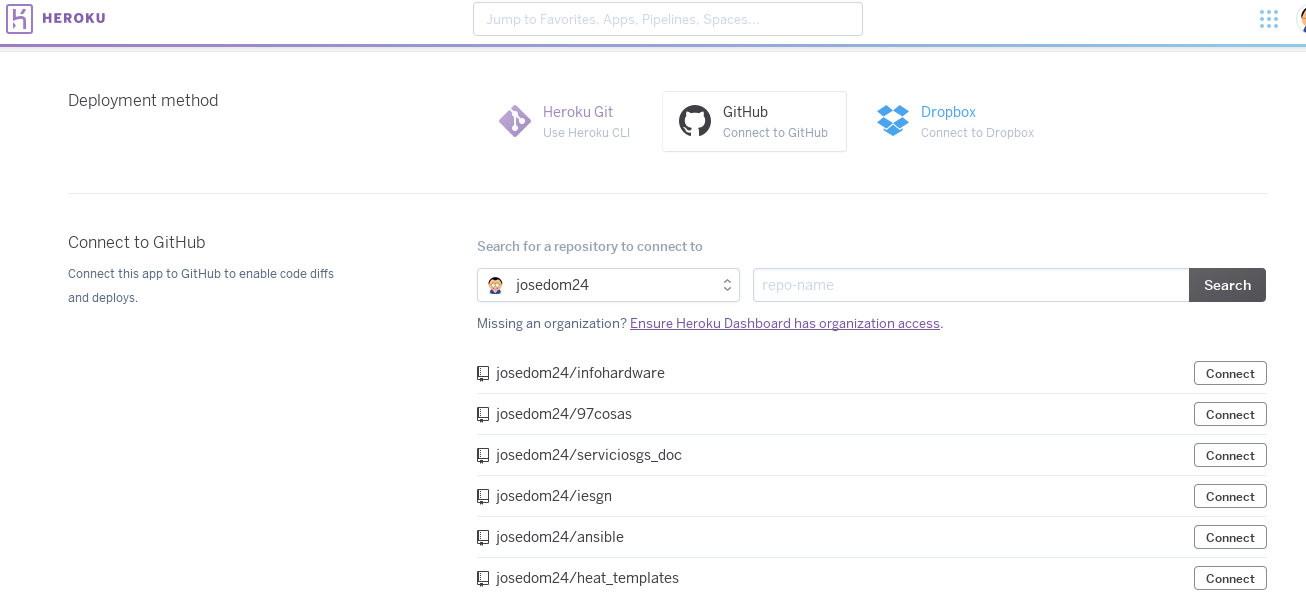The width and height of the screenshot is (1306, 595).
Task: Connect the josedom24/97cosas repository
Action: pyautogui.click(x=1229, y=414)
